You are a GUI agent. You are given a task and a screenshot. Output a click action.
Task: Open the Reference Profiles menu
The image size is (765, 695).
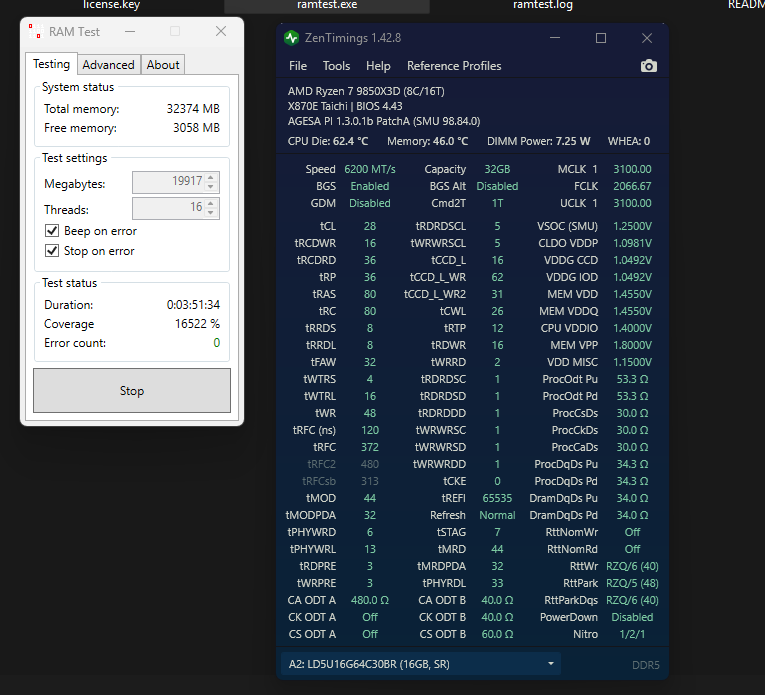[x=454, y=66]
